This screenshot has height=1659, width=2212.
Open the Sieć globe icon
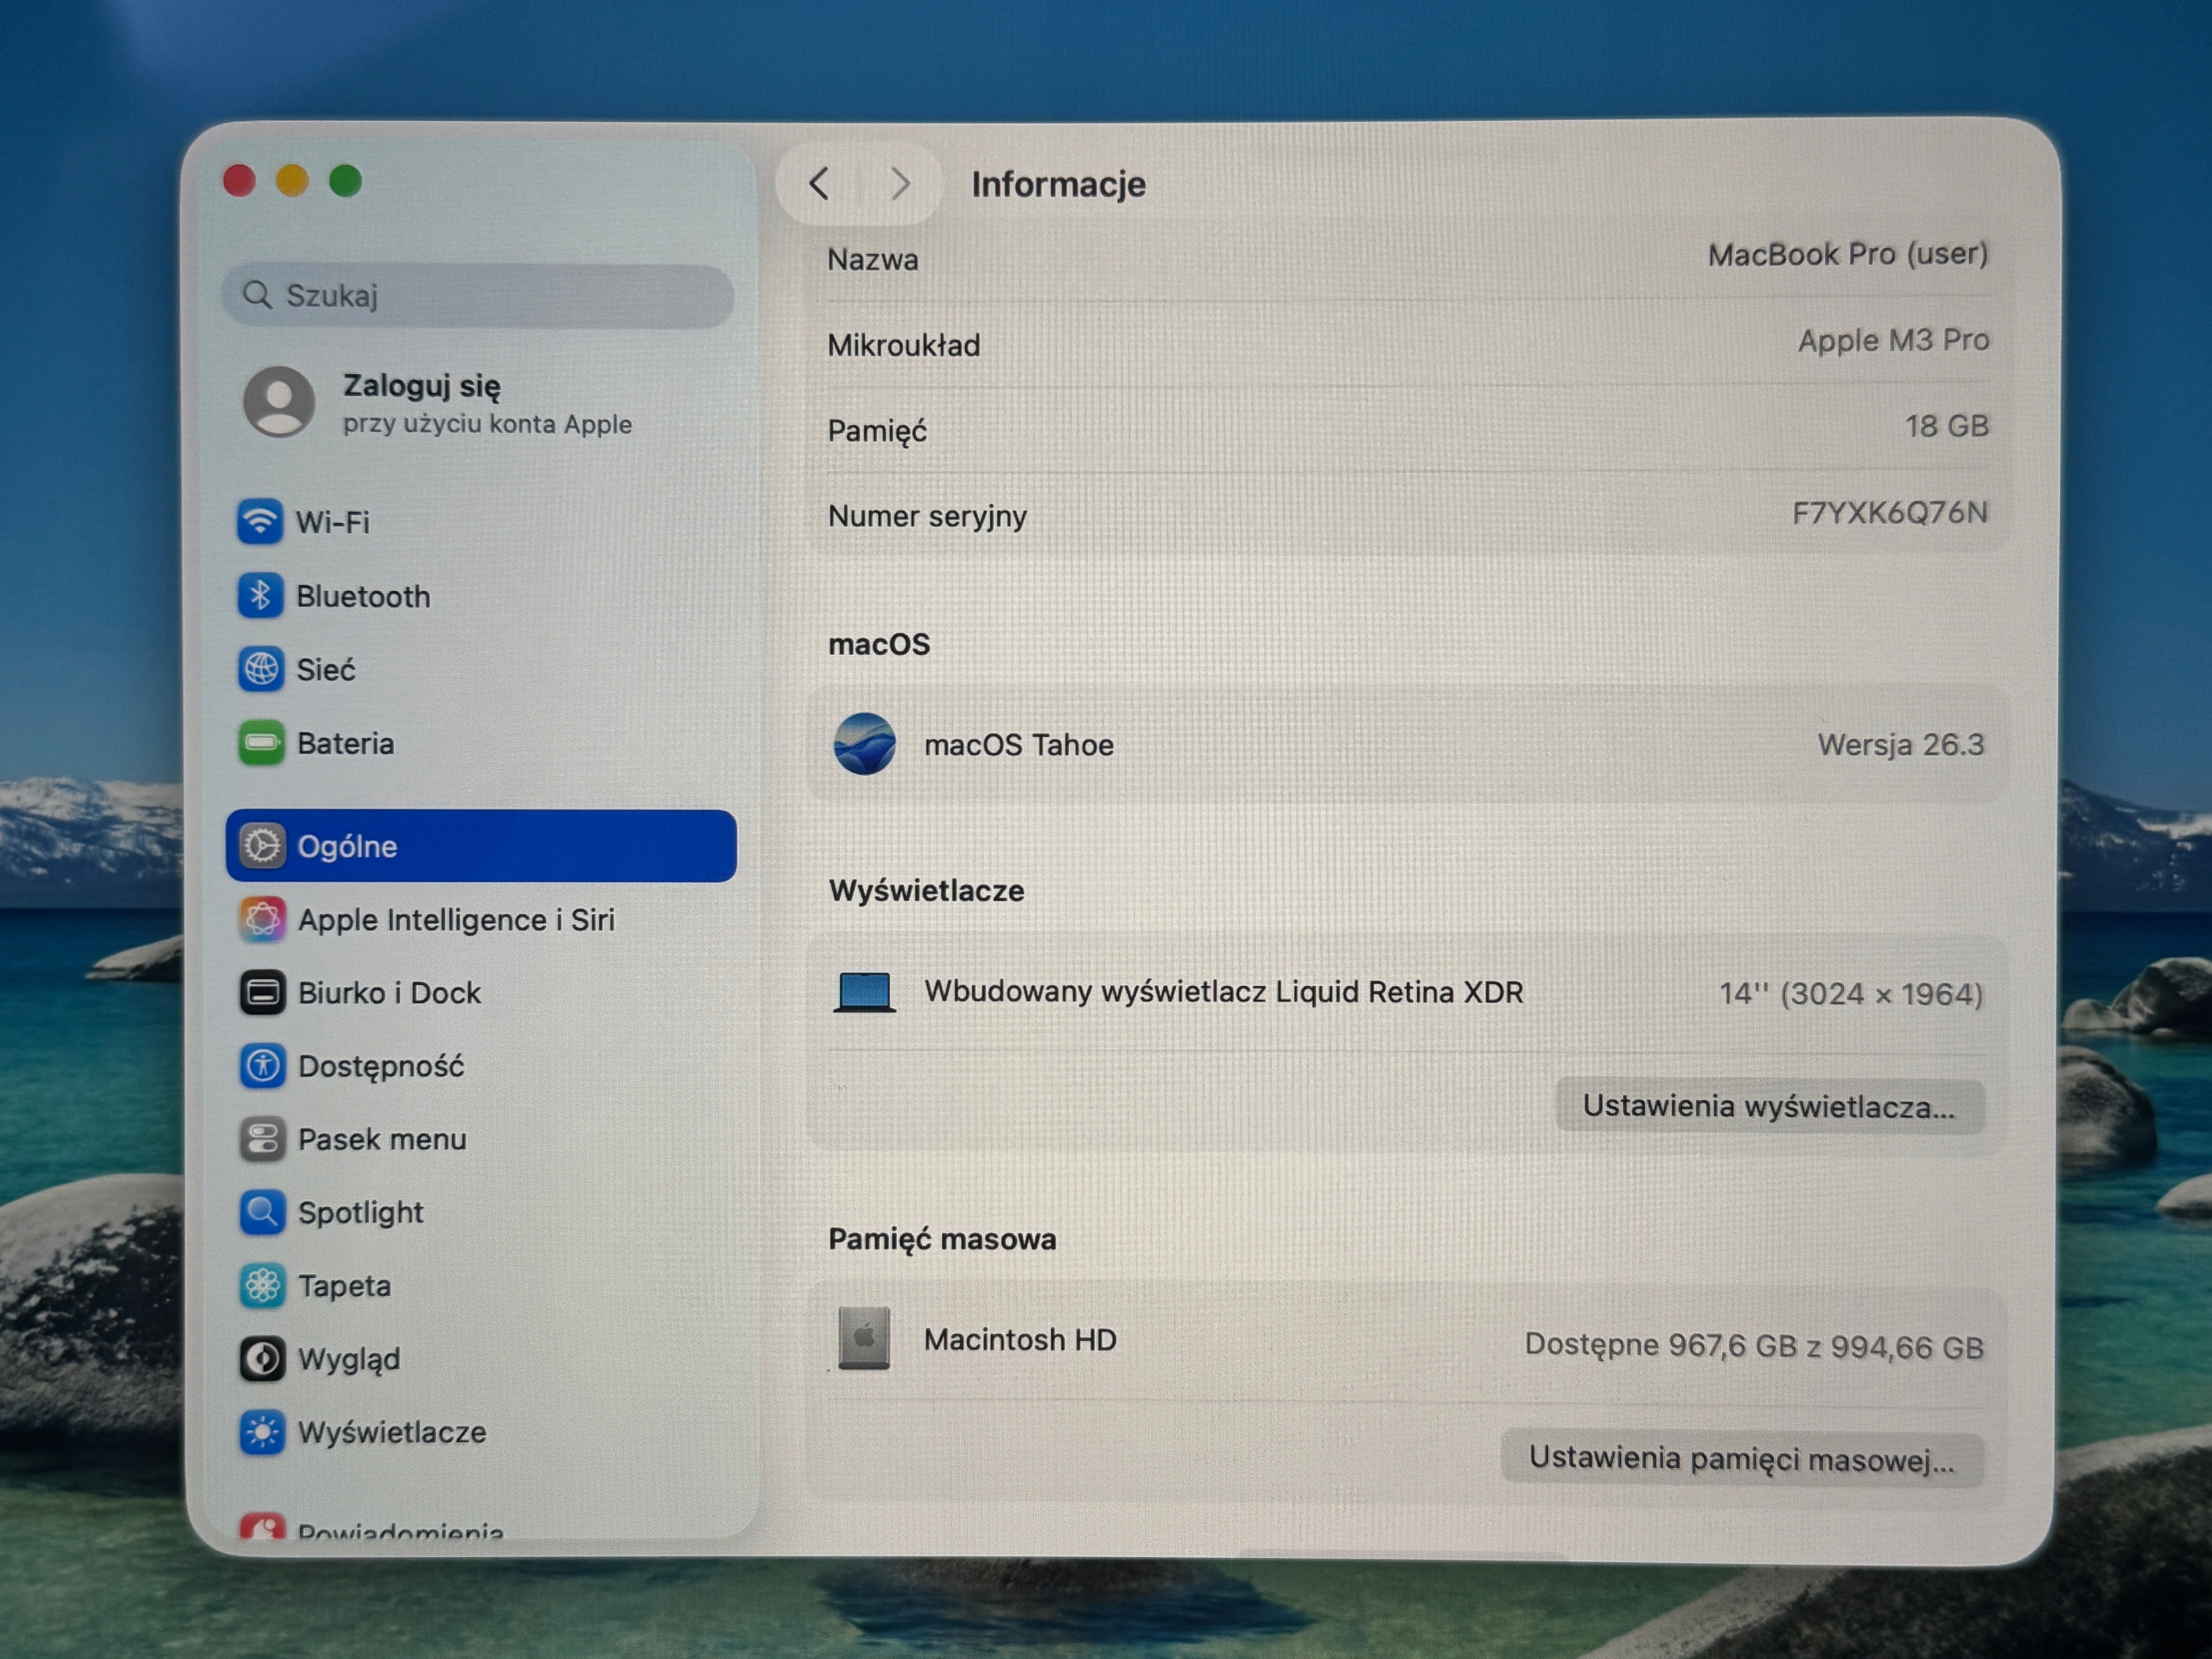pos(260,669)
